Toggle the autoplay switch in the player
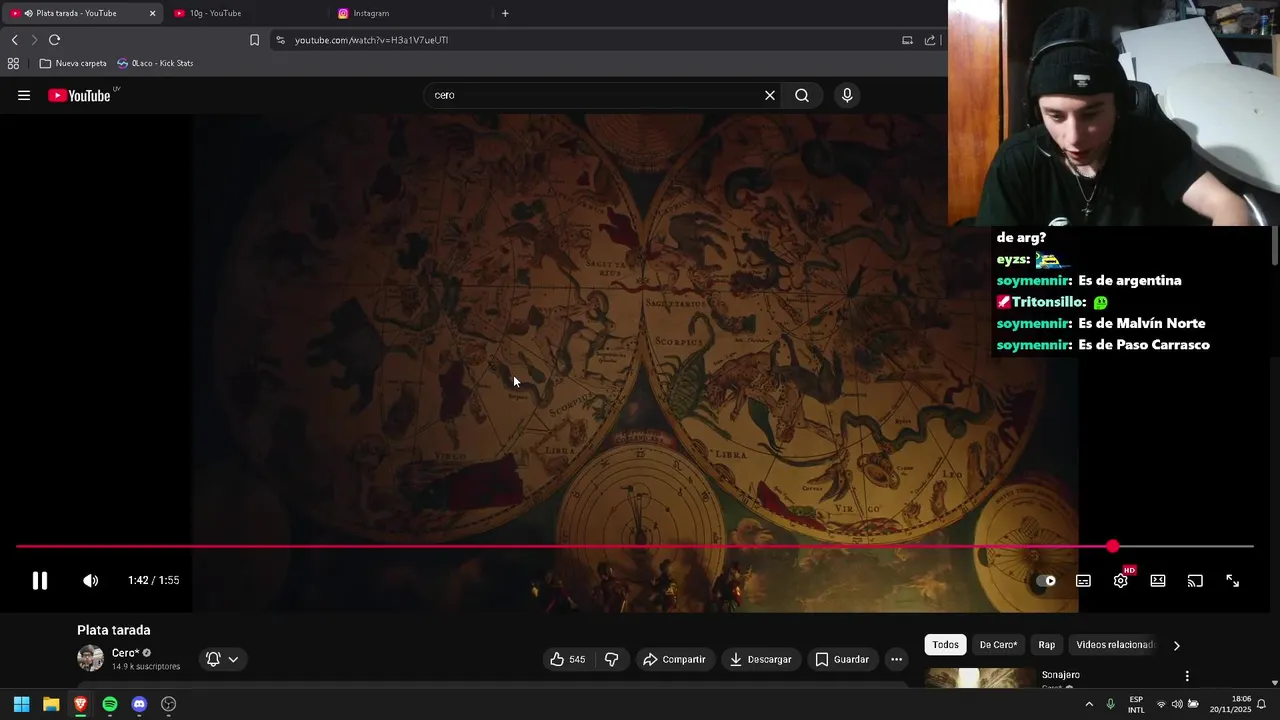The width and height of the screenshot is (1280, 720). click(x=1045, y=581)
